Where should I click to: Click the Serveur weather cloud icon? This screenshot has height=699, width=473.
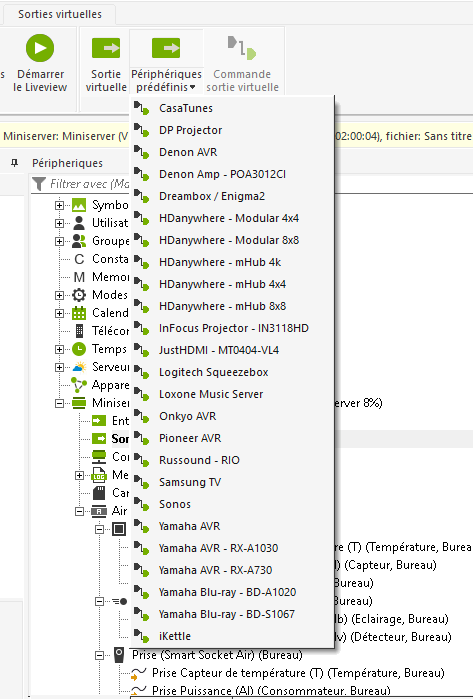pos(79,367)
